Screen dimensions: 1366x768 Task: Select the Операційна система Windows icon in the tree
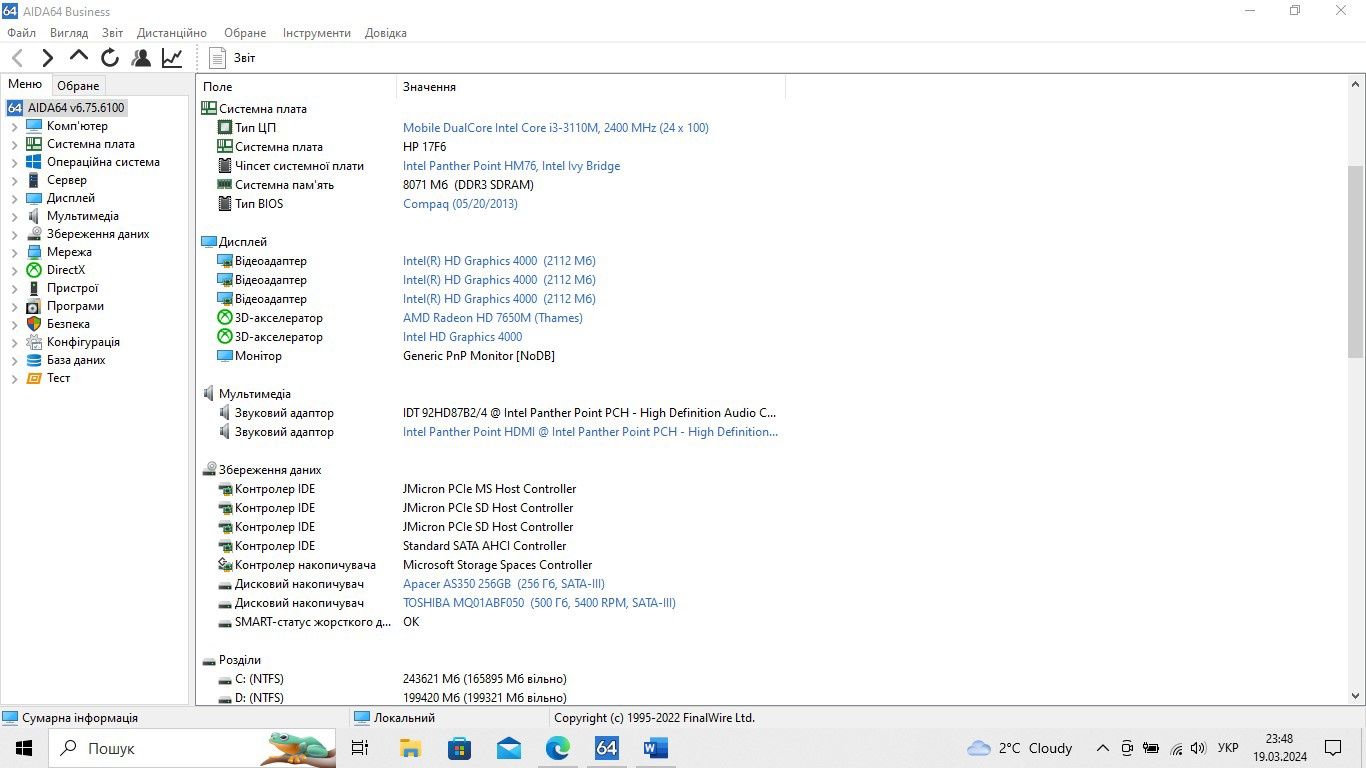(x=34, y=162)
